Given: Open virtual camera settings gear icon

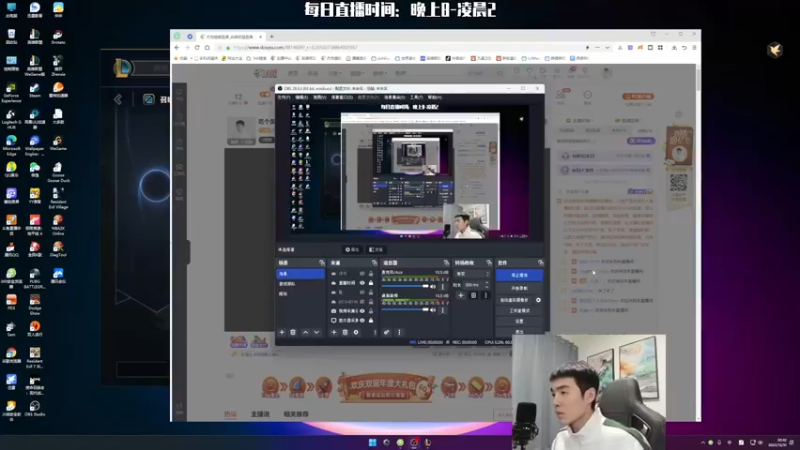Looking at the screenshot, I should [x=538, y=300].
